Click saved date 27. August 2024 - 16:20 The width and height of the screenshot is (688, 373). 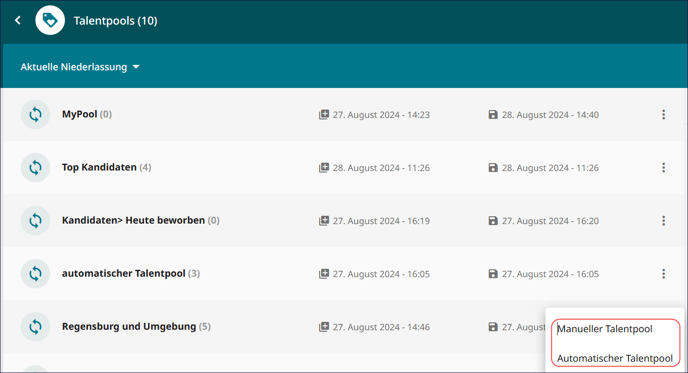pyautogui.click(x=550, y=221)
